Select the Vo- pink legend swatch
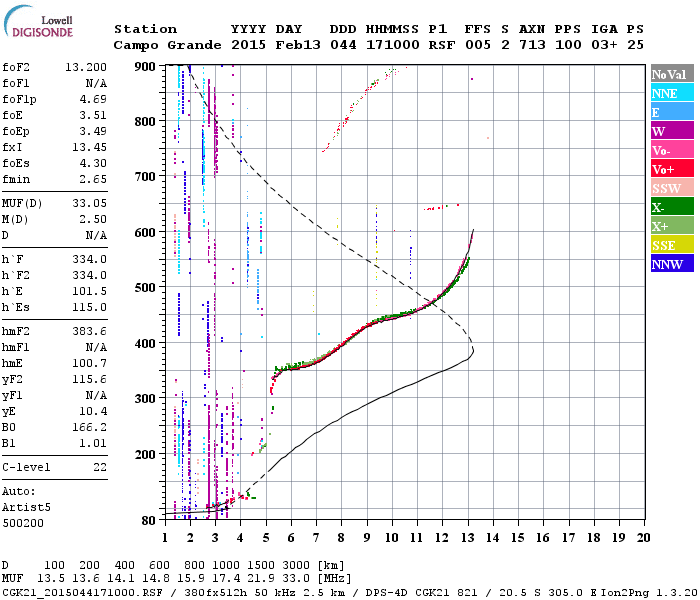Screen dimensions: 700x600 (672, 150)
